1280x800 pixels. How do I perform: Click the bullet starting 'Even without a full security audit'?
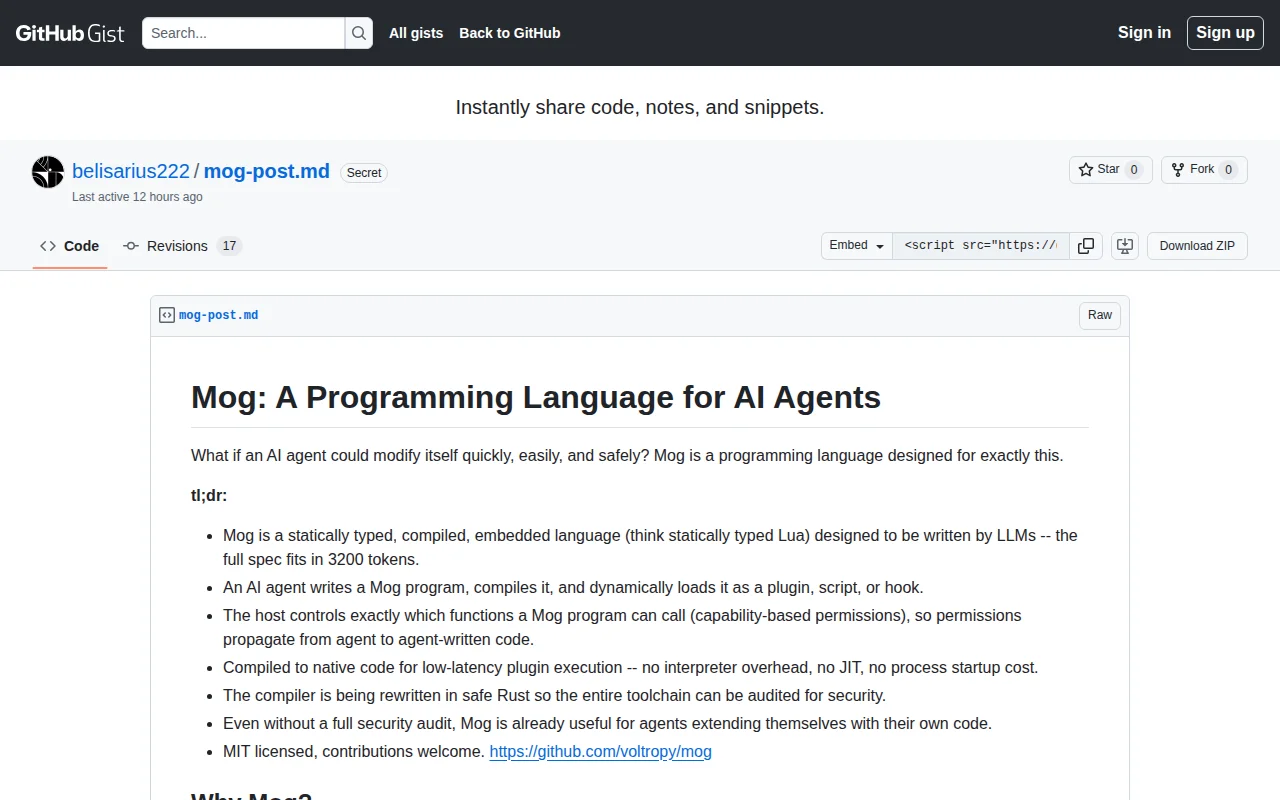tap(607, 723)
